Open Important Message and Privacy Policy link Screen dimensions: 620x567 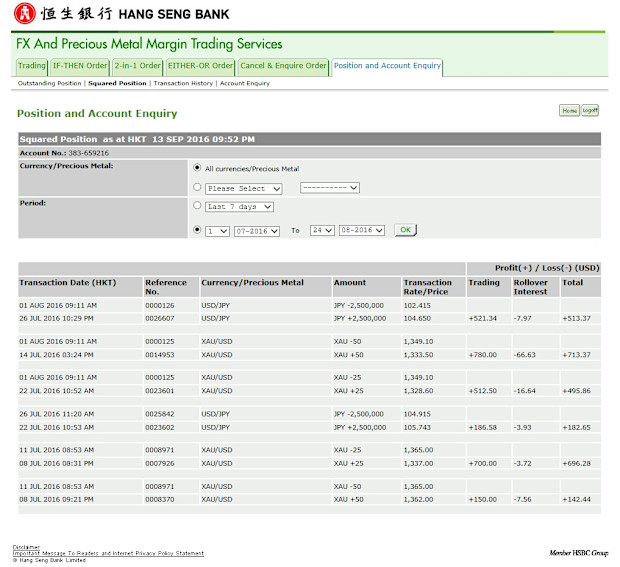click(108, 554)
